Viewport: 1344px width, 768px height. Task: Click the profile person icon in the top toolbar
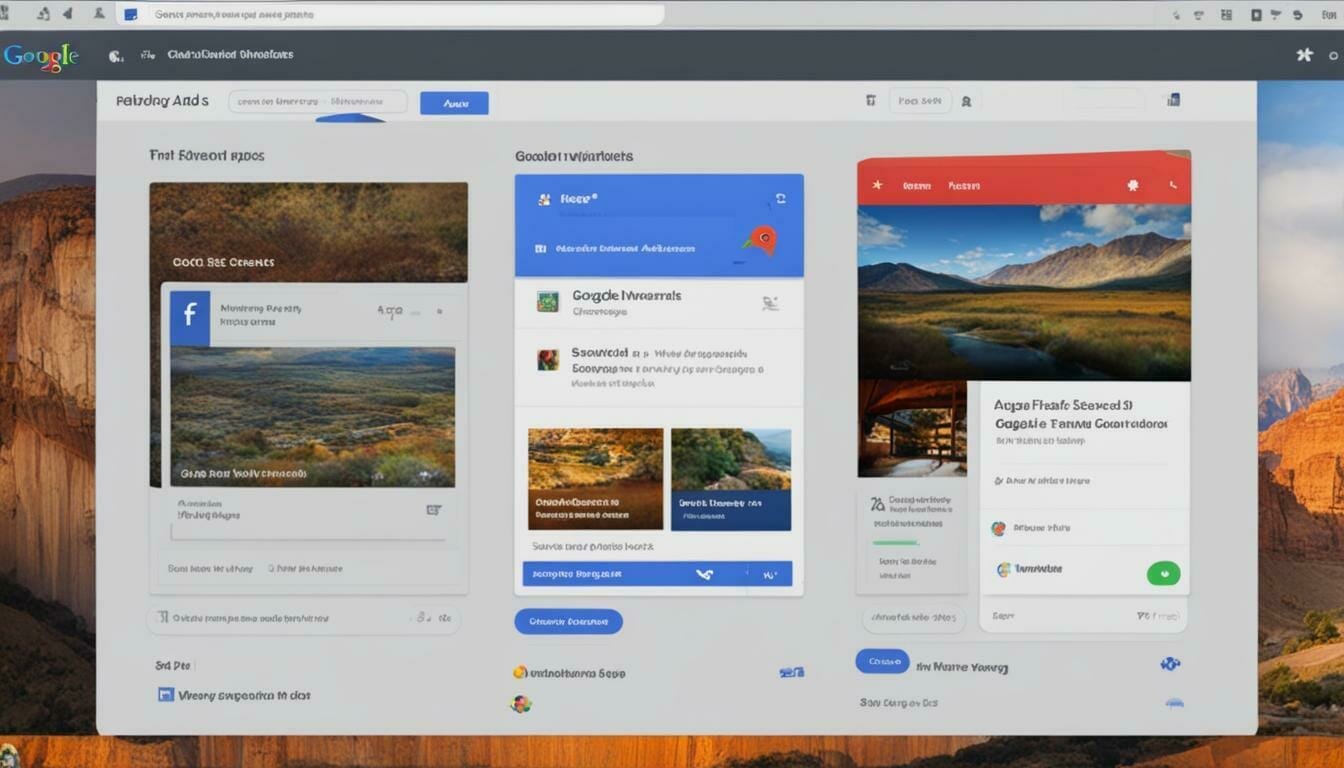click(x=966, y=100)
